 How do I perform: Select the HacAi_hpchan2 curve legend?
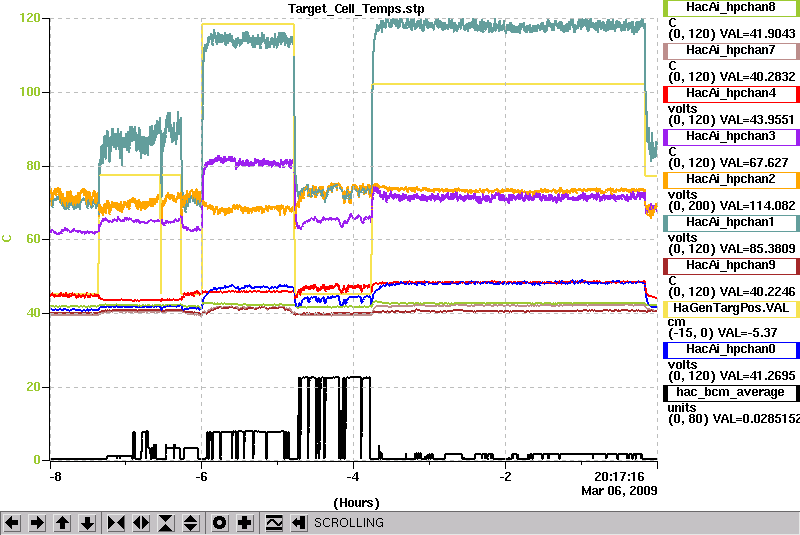(731, 180)
